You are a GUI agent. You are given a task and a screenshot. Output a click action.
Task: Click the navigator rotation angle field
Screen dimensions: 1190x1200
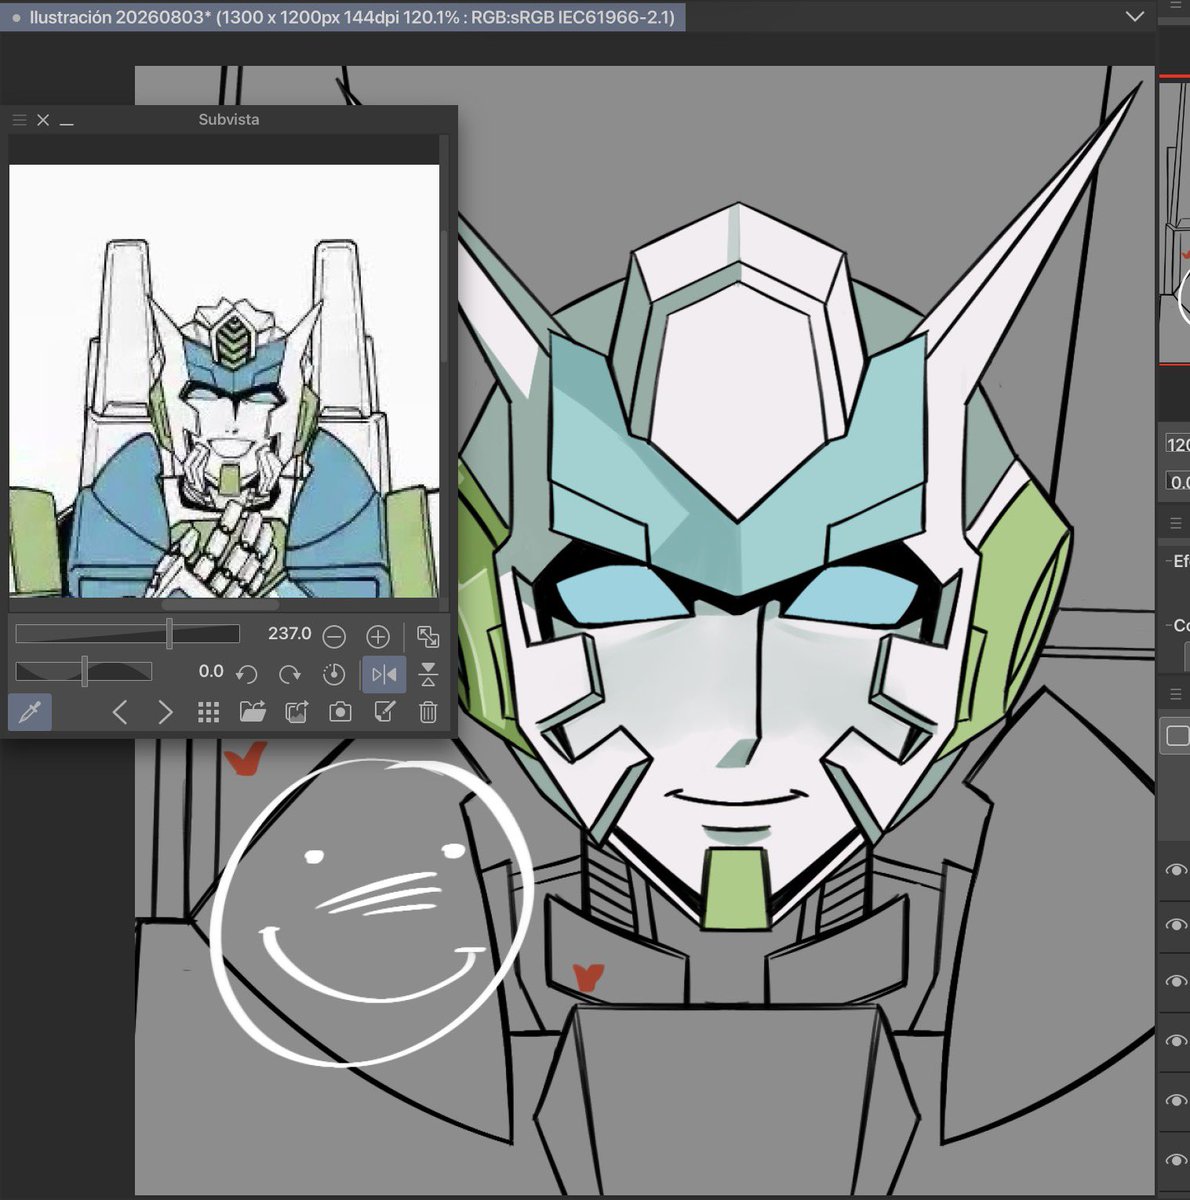point(1178,482)
